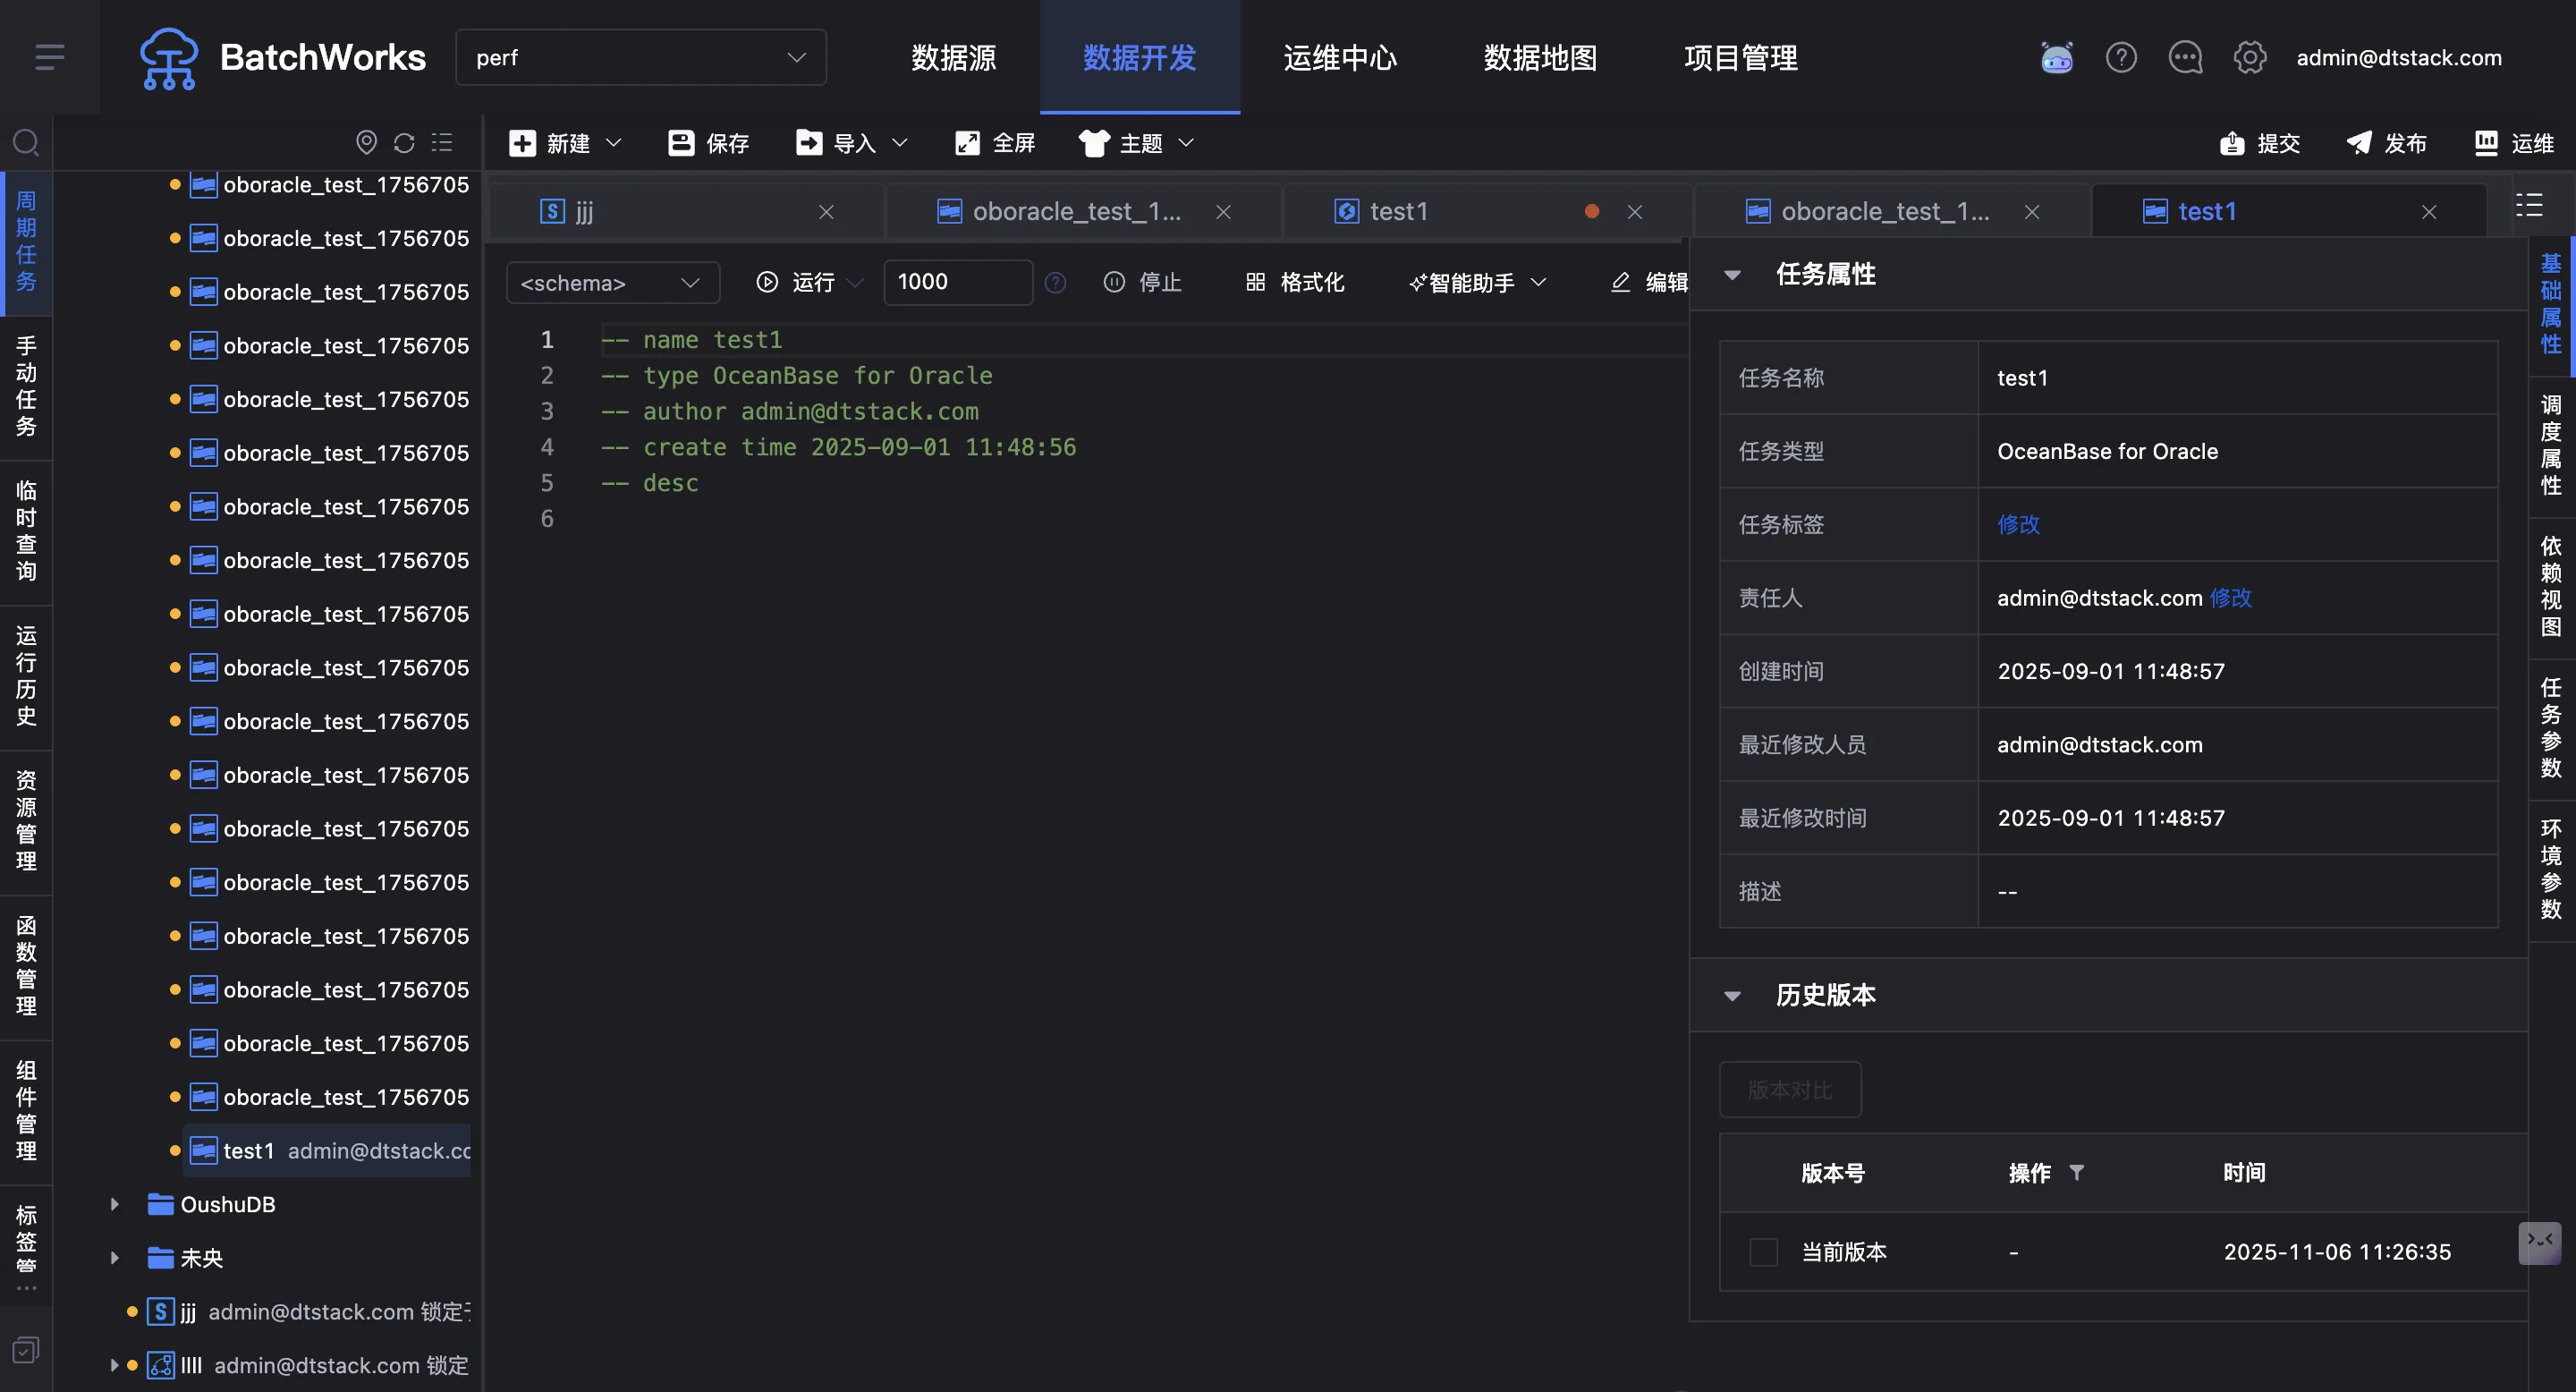Open the schema dropdown
This screenshot has height=1392, width=2576.
[611, 283]
